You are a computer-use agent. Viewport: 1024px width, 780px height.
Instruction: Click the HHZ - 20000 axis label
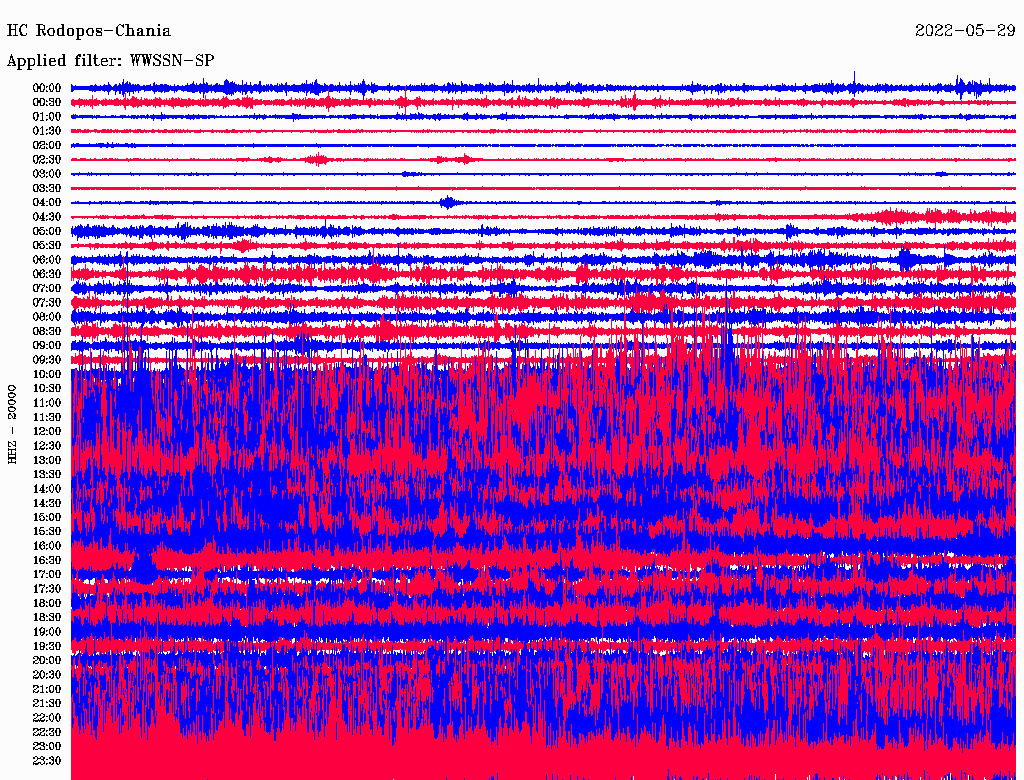(x=13, y=423)
